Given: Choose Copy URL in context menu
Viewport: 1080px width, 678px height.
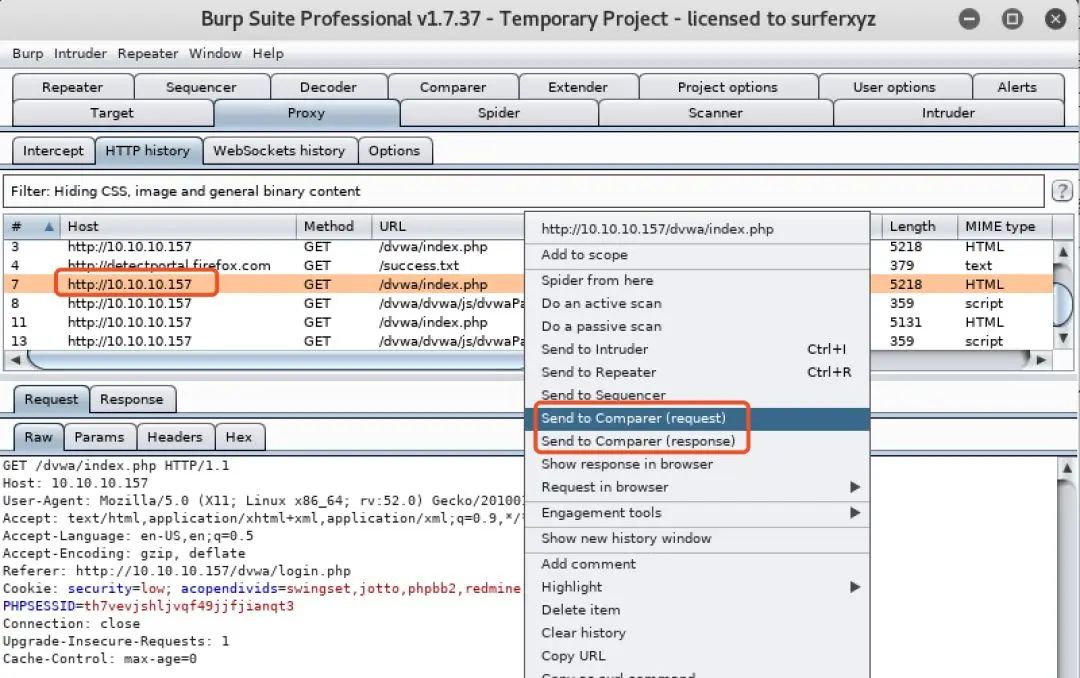Looking at the screenshot, I should pyautogui.click(x=697, y=656).
